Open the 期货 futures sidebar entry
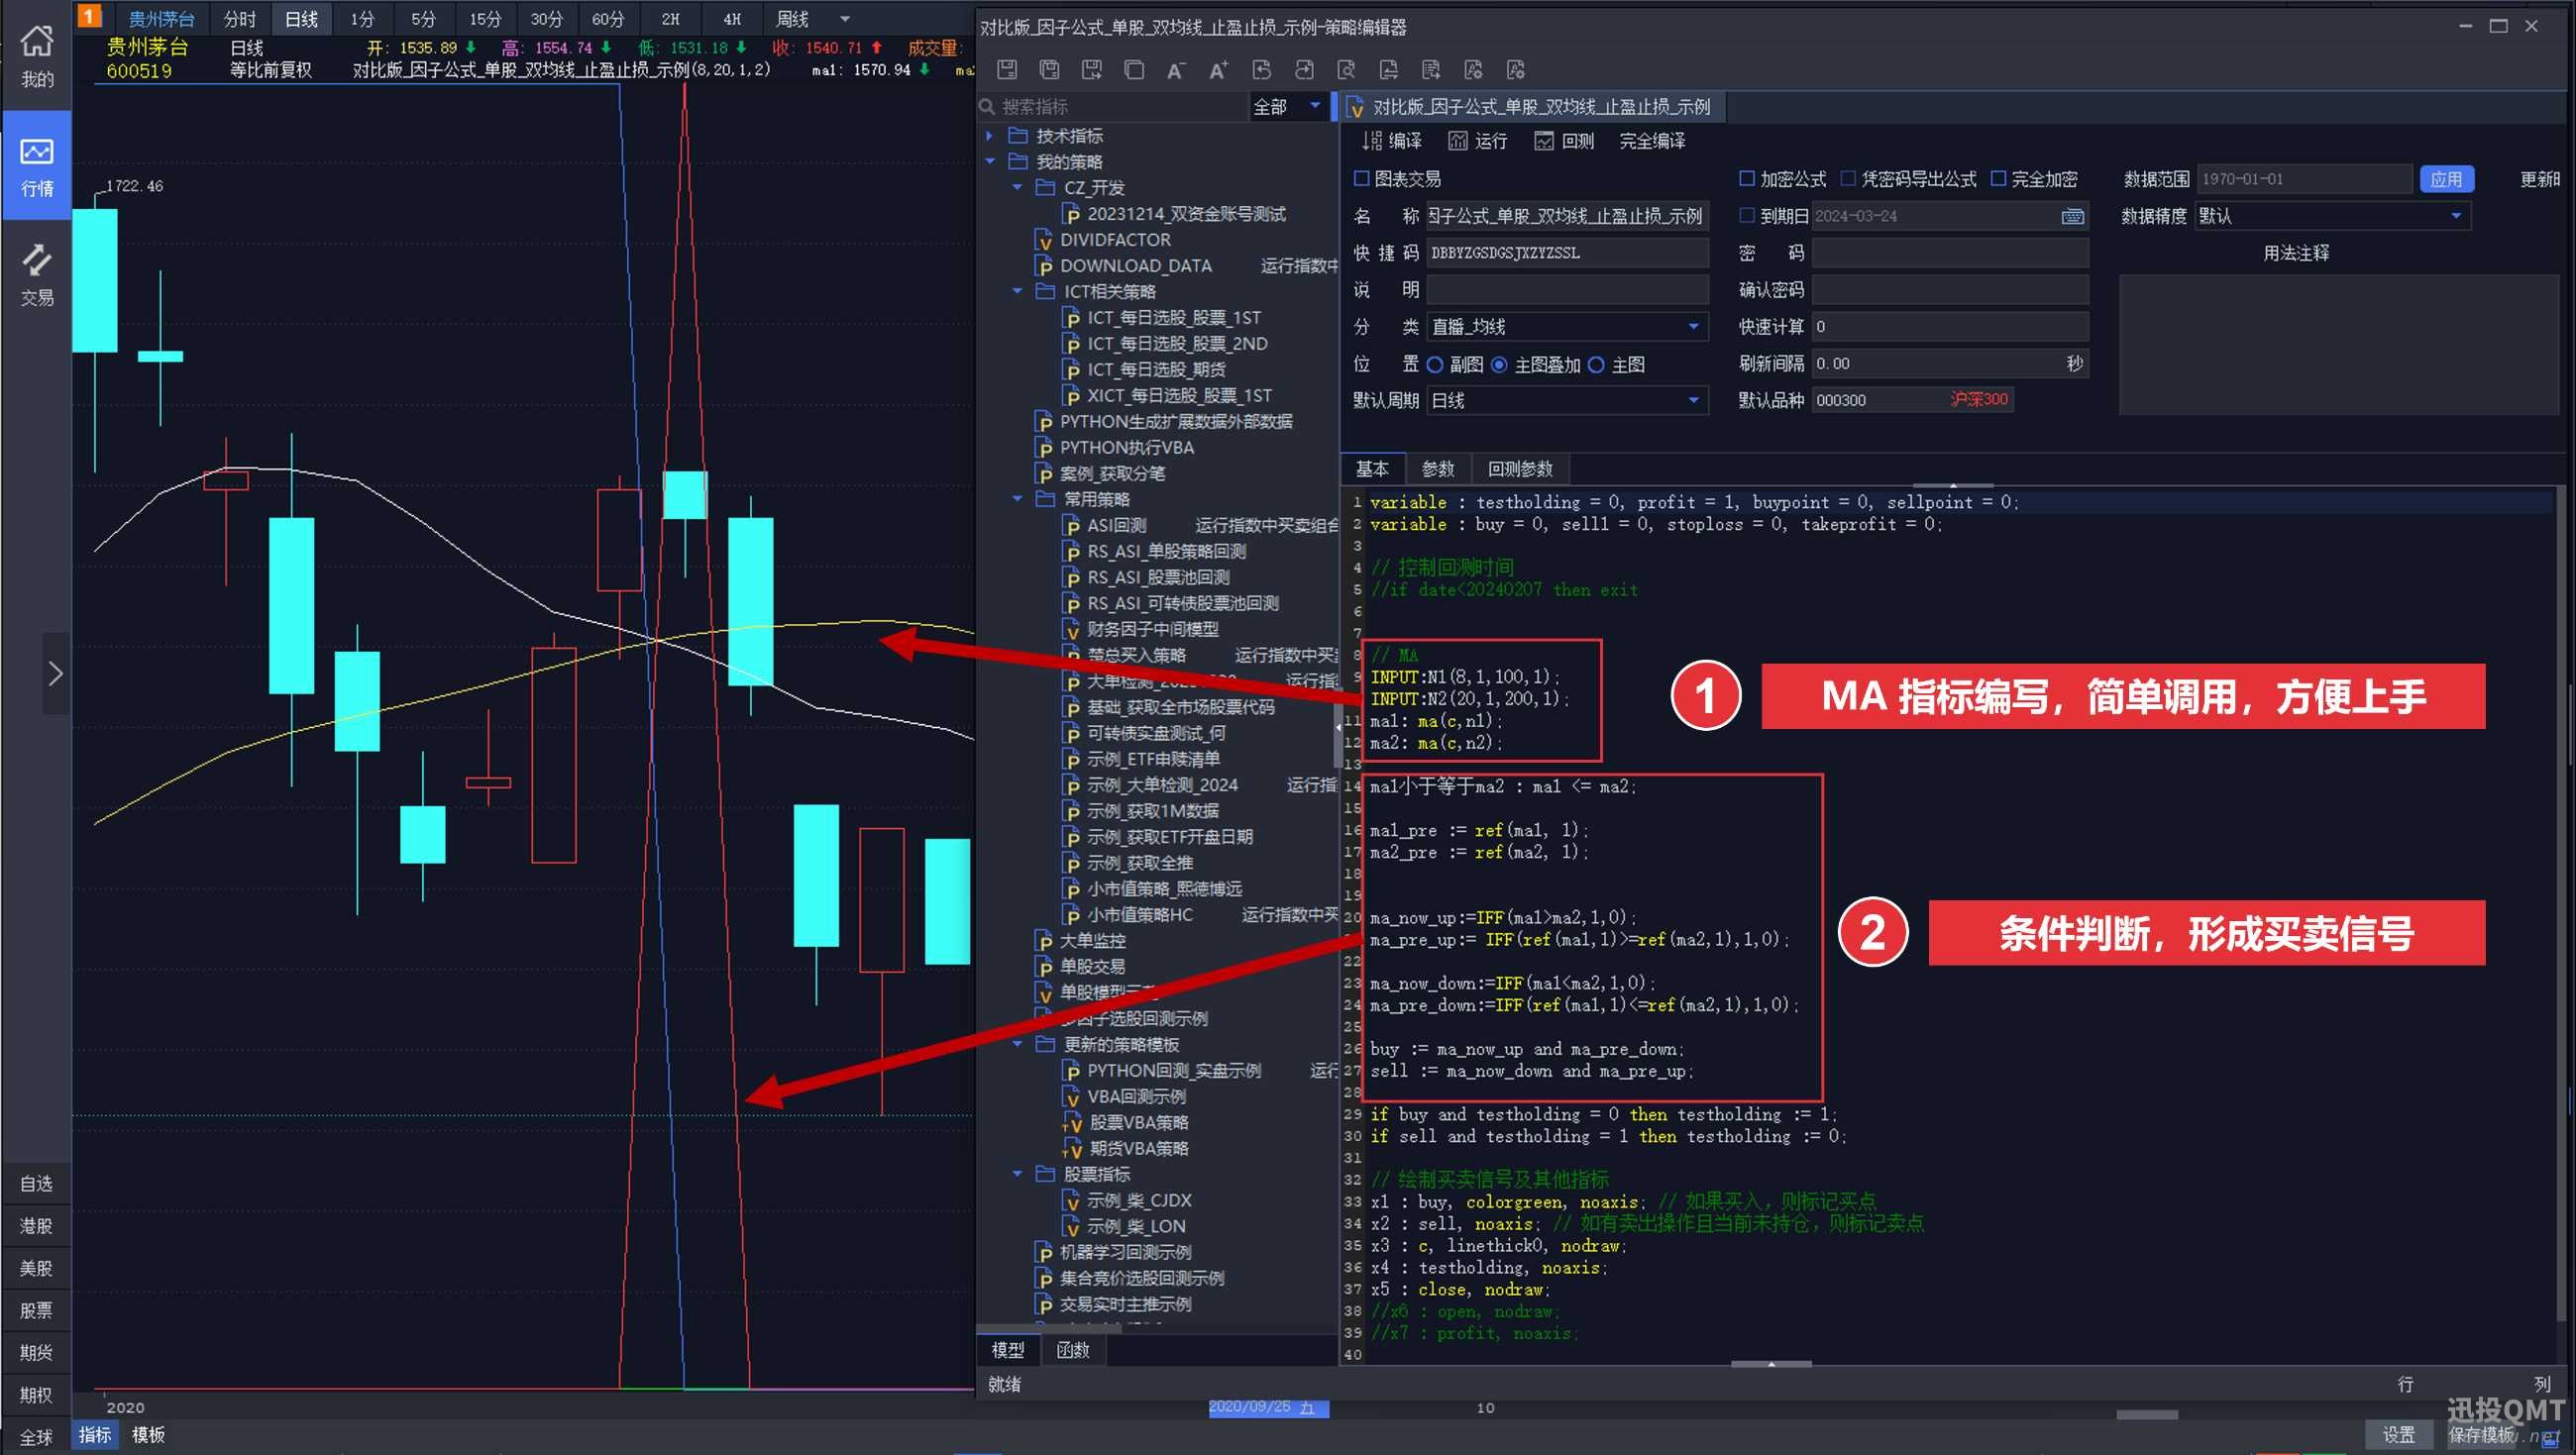Image resolution: width=2576 pixels, height=1455 pixels. coord(37,1353)
